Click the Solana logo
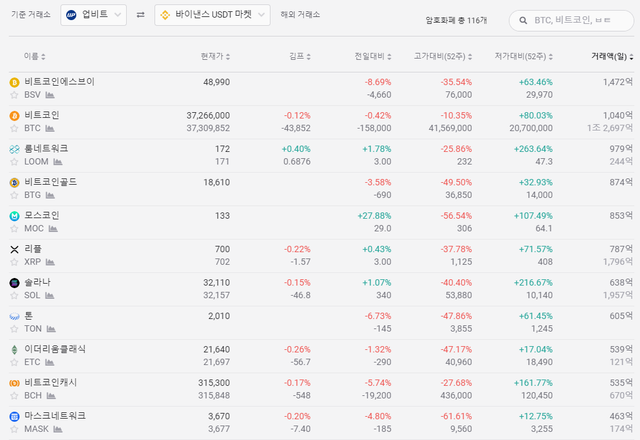This screenshot has height=440, width=640. click(x=14, y=283)
